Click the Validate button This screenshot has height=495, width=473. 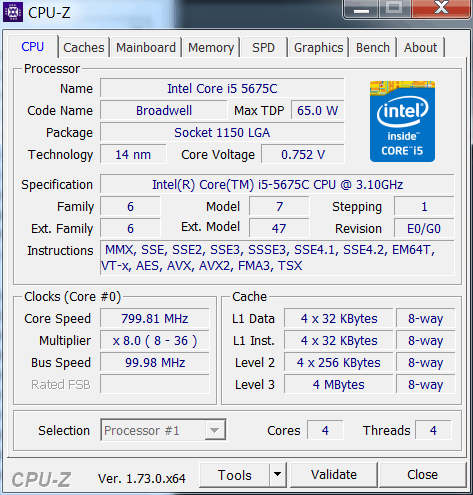[x=334, y=475]
